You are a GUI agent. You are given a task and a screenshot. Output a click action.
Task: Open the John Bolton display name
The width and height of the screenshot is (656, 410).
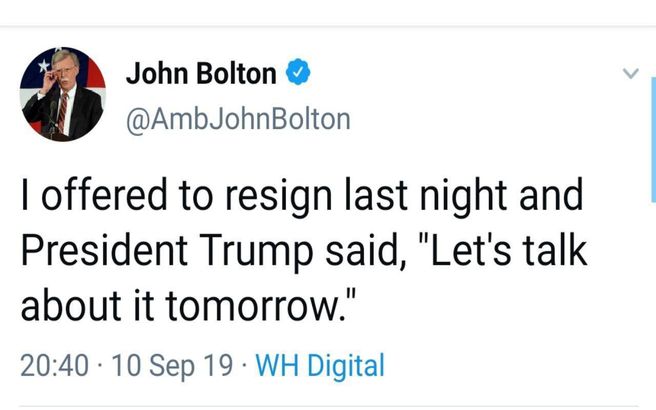point(201,73)
